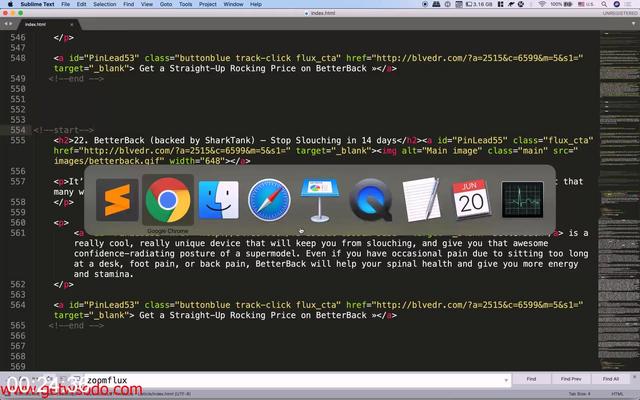Image resolution: width=640 pixels, height=400 pixels.
Task: Open the Help menu
Action: 256,4
